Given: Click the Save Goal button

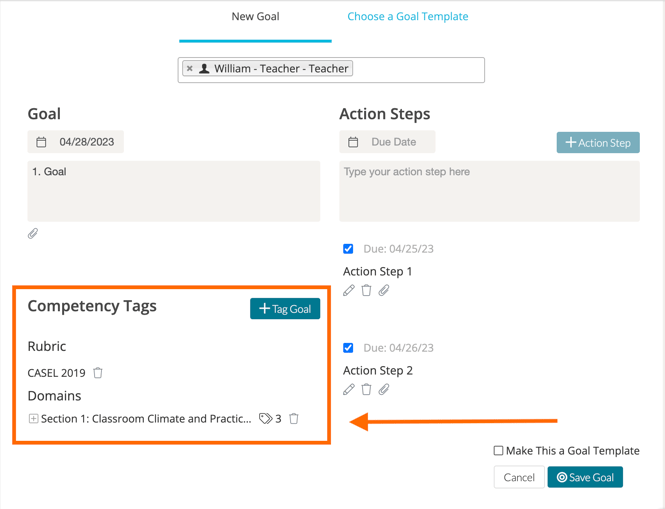Looking at the screenshot, I should 585,478.
